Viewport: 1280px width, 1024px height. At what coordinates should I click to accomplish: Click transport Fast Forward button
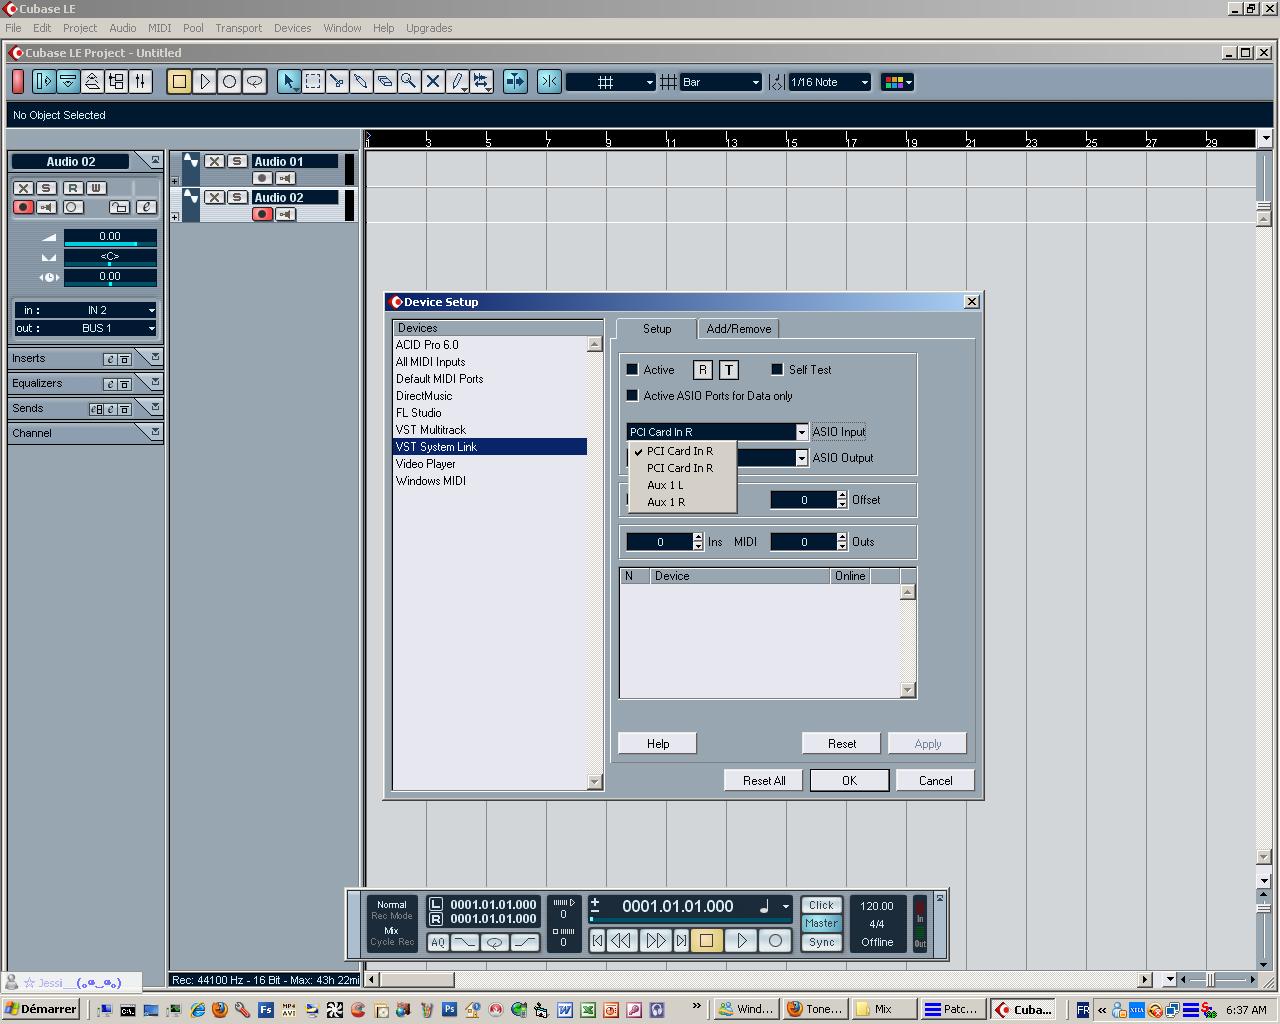click(655, 940)
